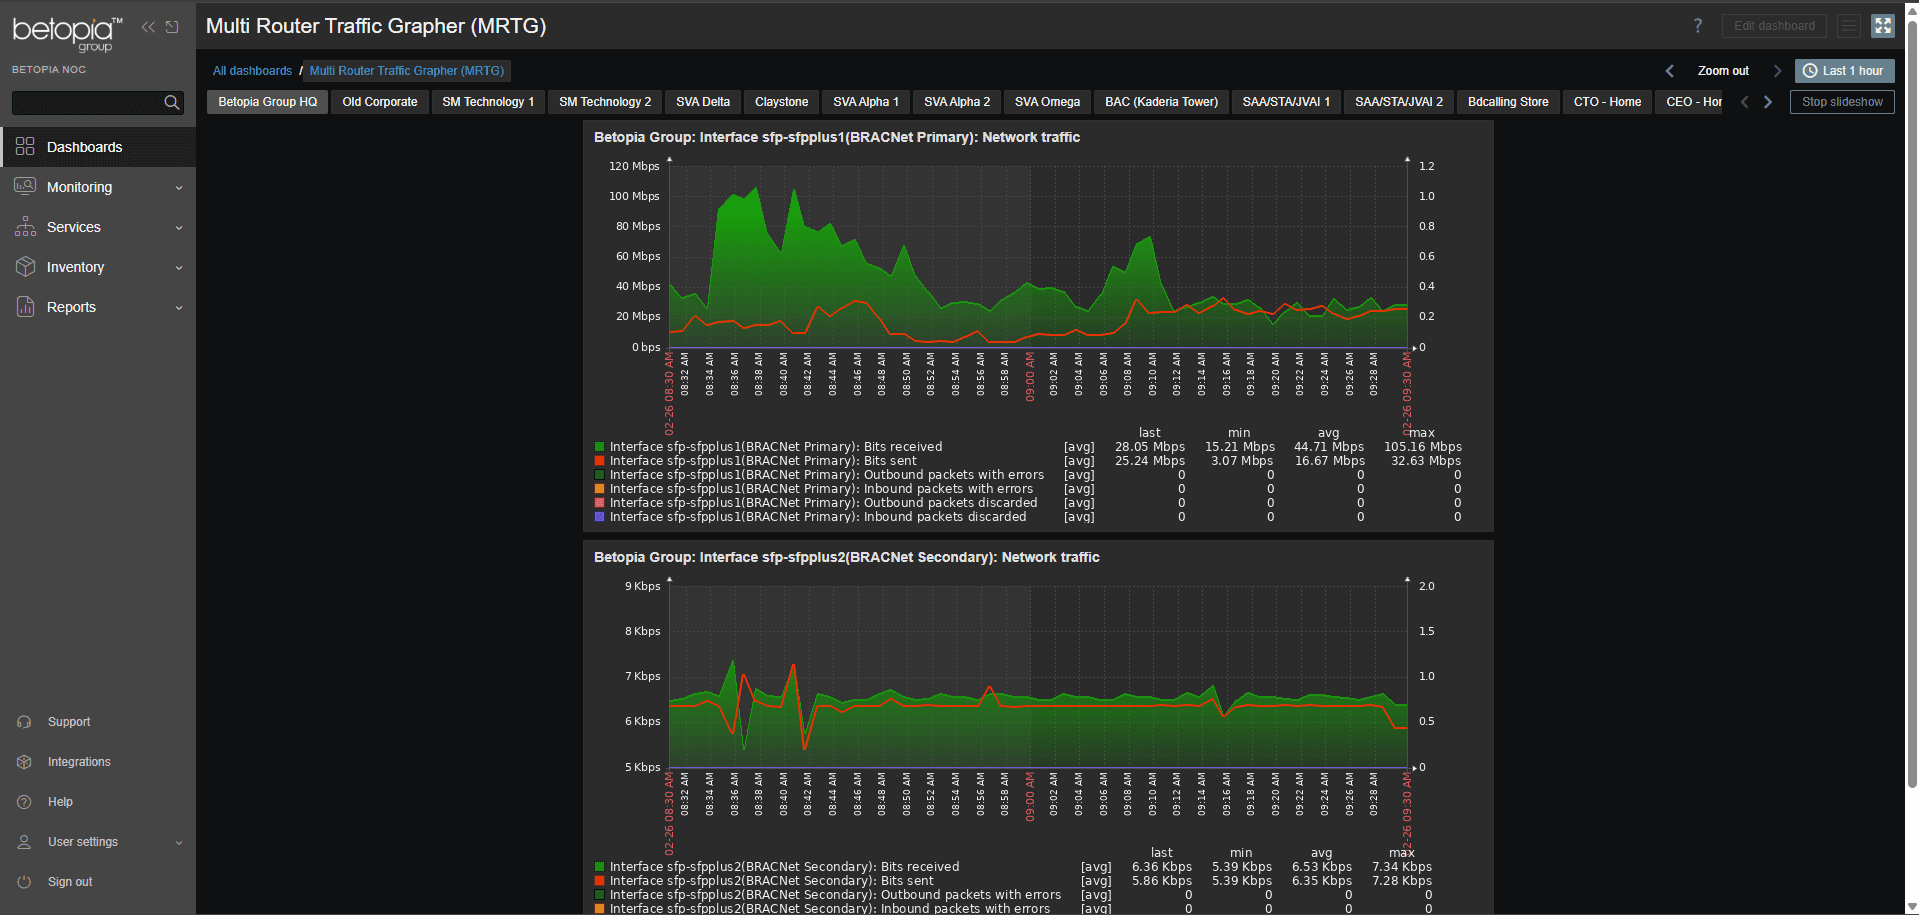This screenshot has width=1919, height=915.
Task: Switch to the SVA Delta tab
Action: (703, 102)
